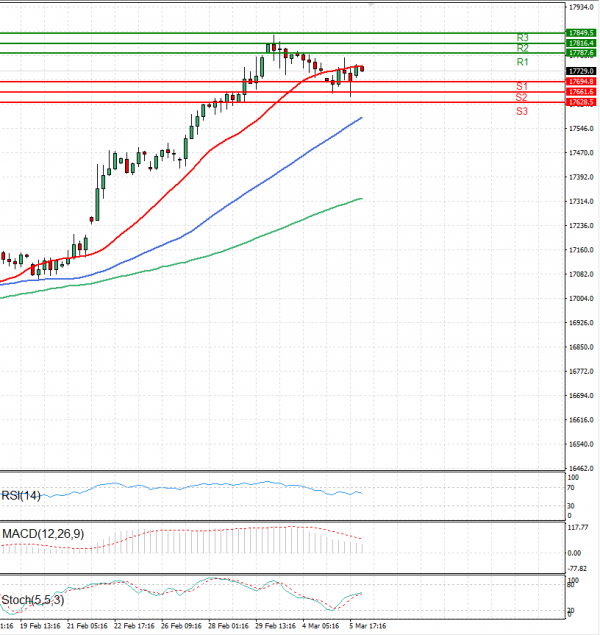Click the S3 support label
600x635 pixels.
coord(522,111)
